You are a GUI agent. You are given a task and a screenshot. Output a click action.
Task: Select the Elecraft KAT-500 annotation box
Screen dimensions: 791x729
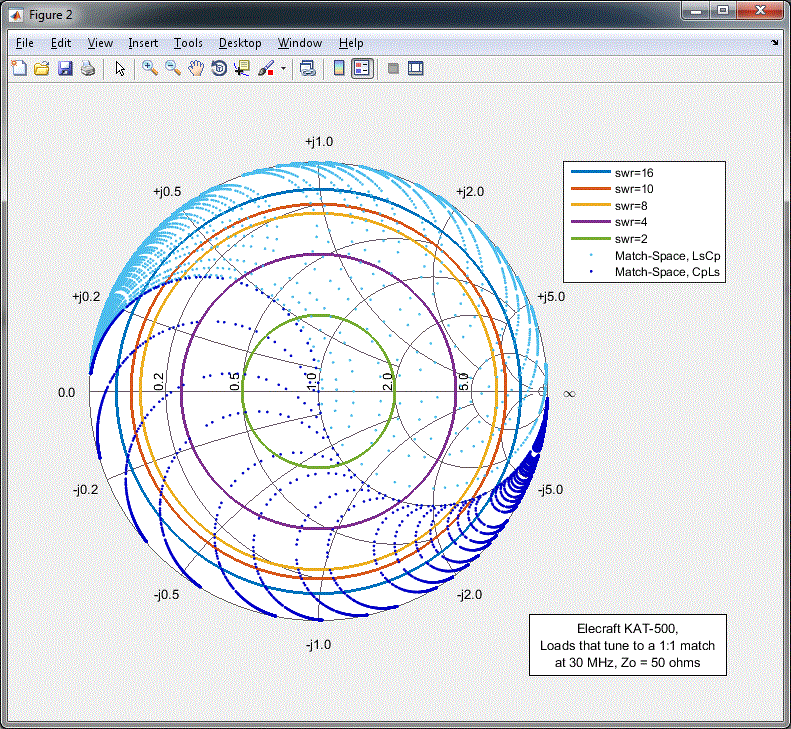[x=628, y=645]
